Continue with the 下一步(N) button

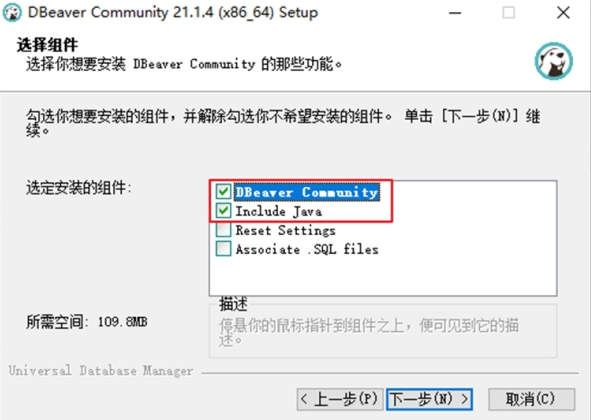[x=429, y=399]
